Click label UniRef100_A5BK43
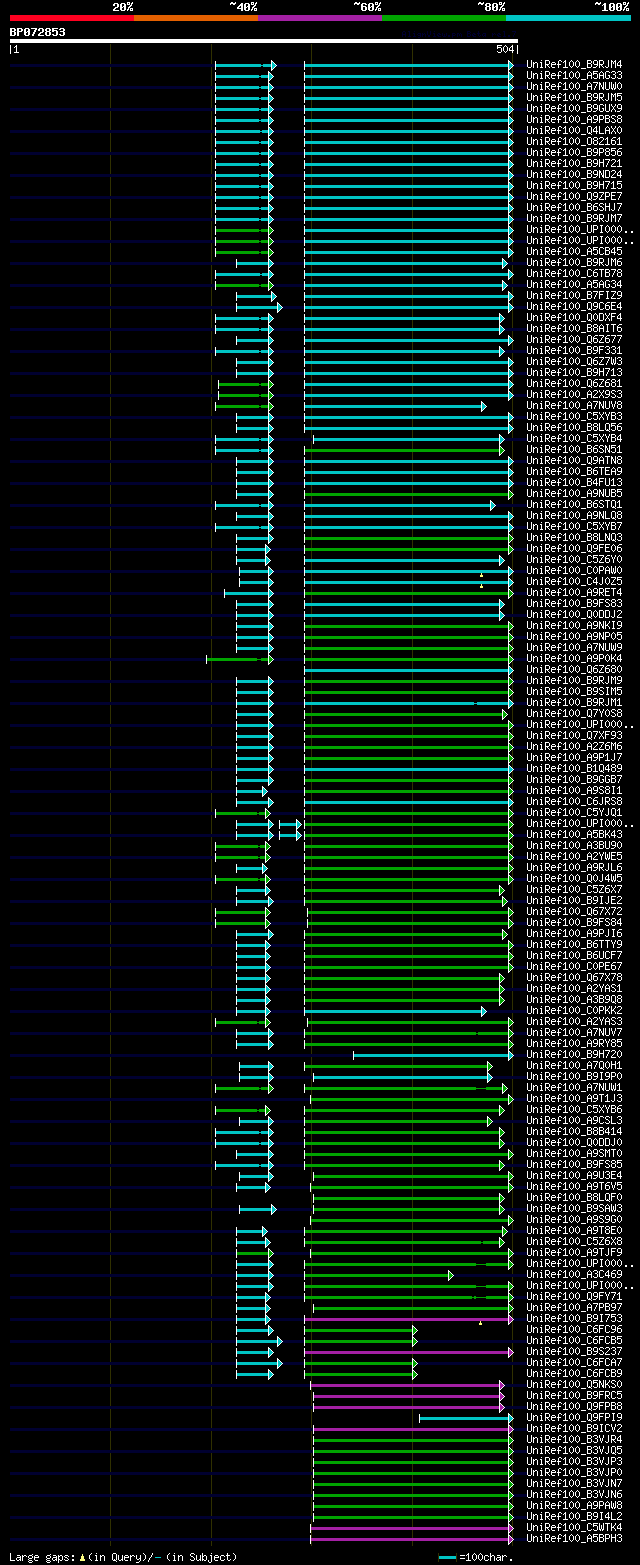The height and width of the screenshot is (1565, 640). click(x=574, y=834)
